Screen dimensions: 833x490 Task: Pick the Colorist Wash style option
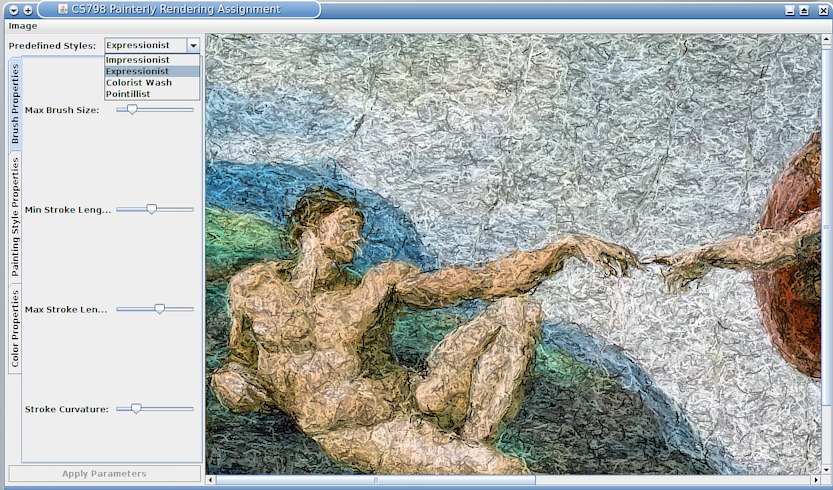pyautogui.click(x=152, y=82)
